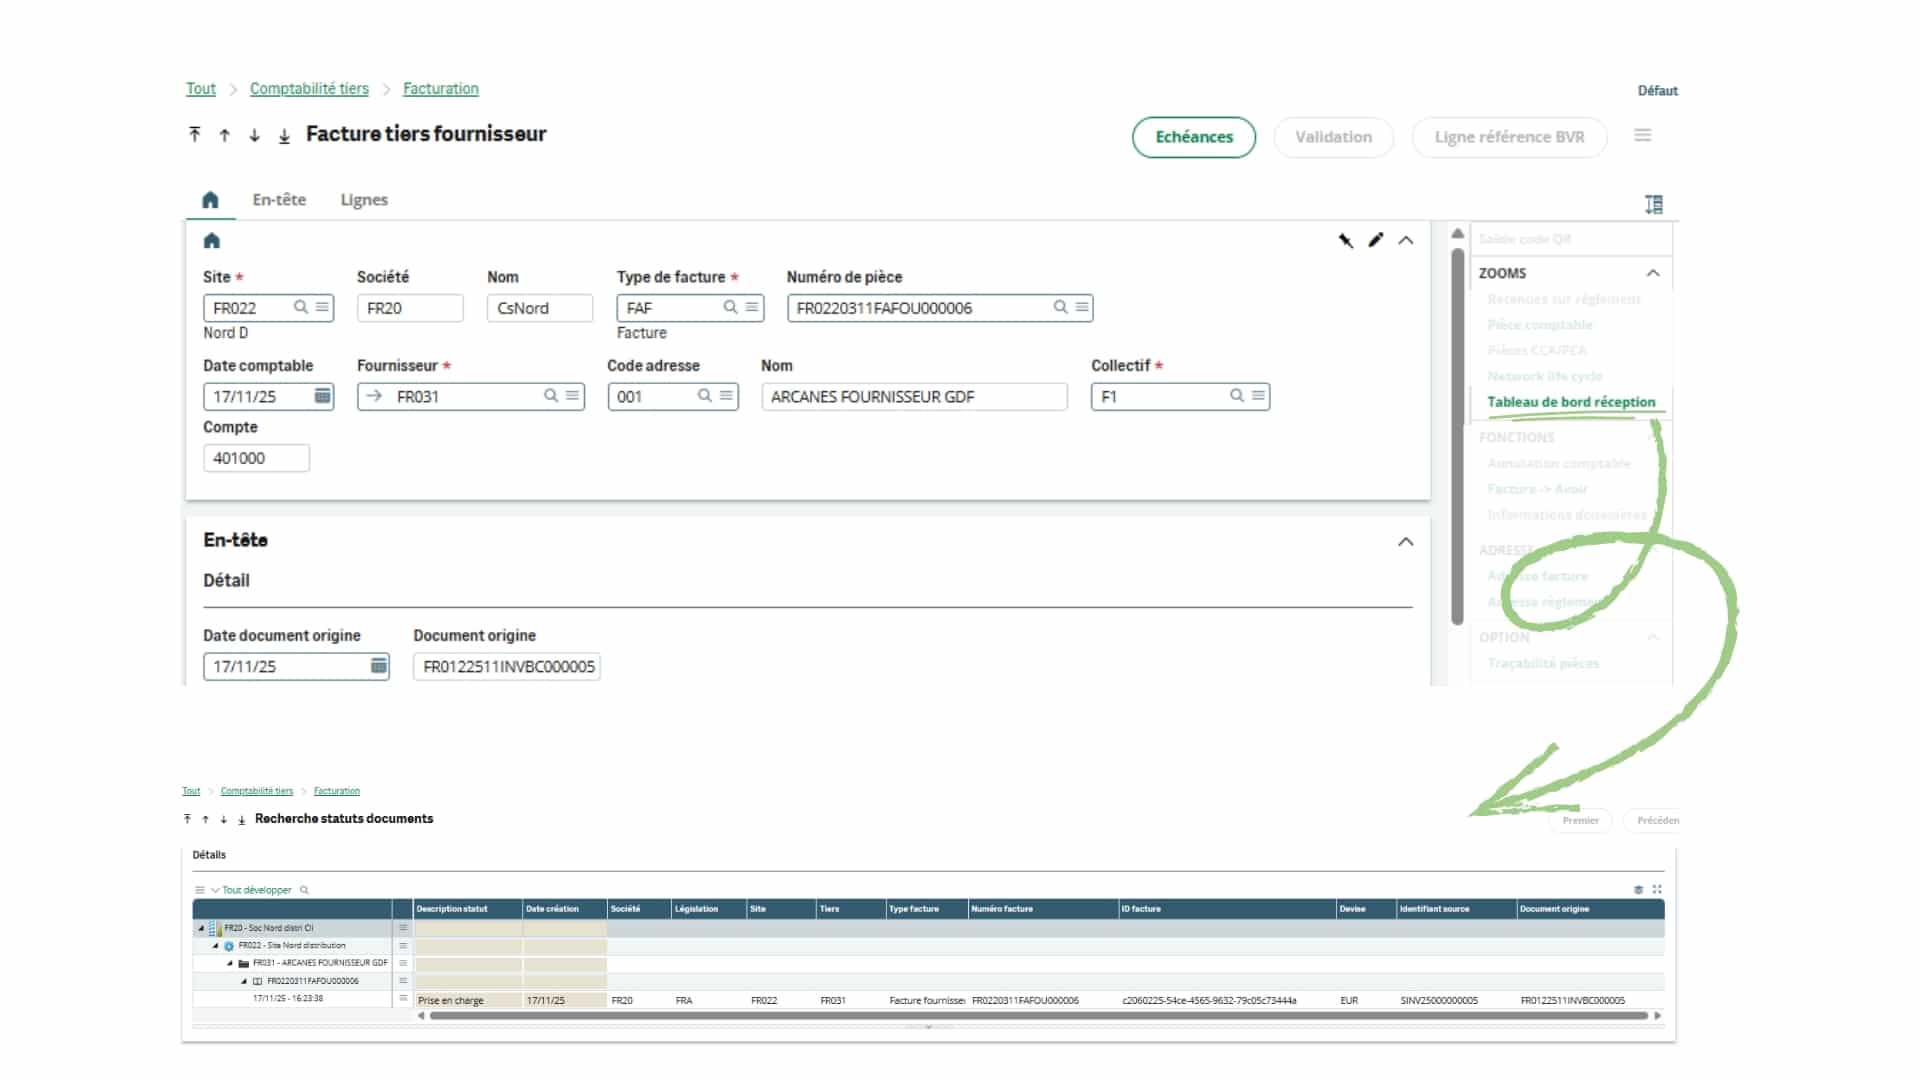Jump to first record arrow icon
This screenshot has width=1920, height=1080.
click(195, 135)
